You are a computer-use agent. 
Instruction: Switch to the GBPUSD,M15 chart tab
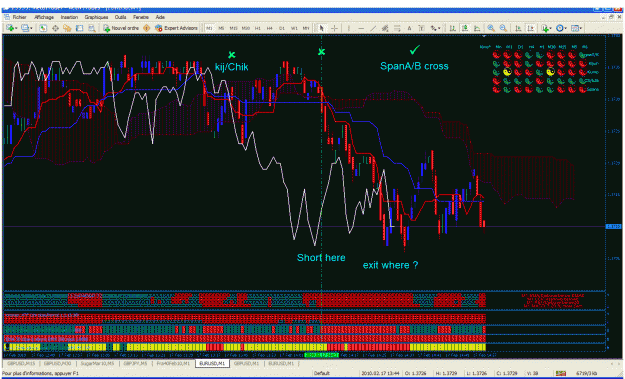pyautogui.click(x=20, y=363)
